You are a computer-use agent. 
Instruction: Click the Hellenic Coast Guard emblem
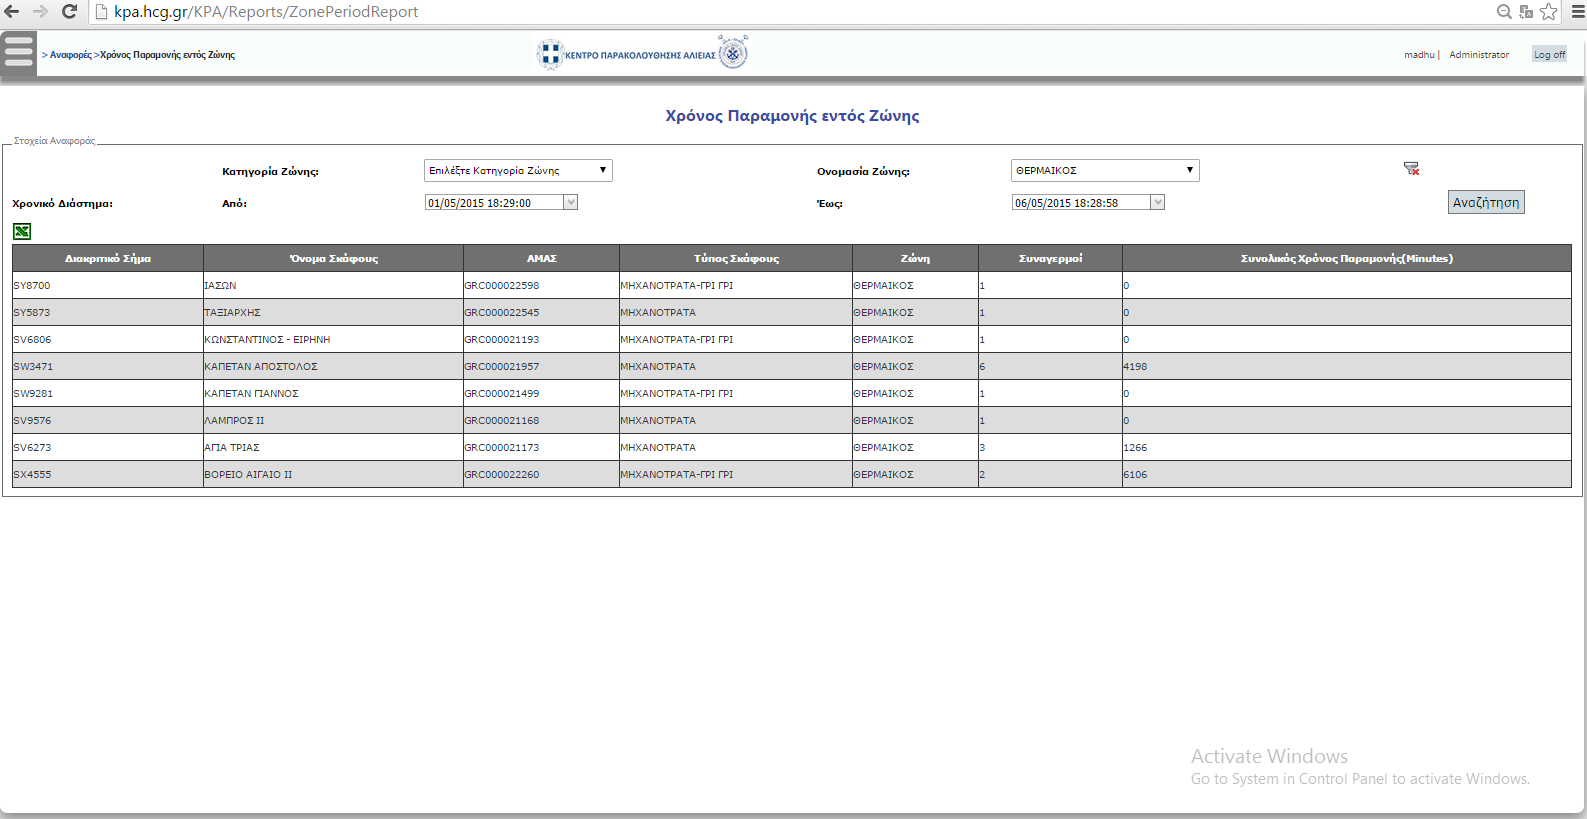(733, 53)
